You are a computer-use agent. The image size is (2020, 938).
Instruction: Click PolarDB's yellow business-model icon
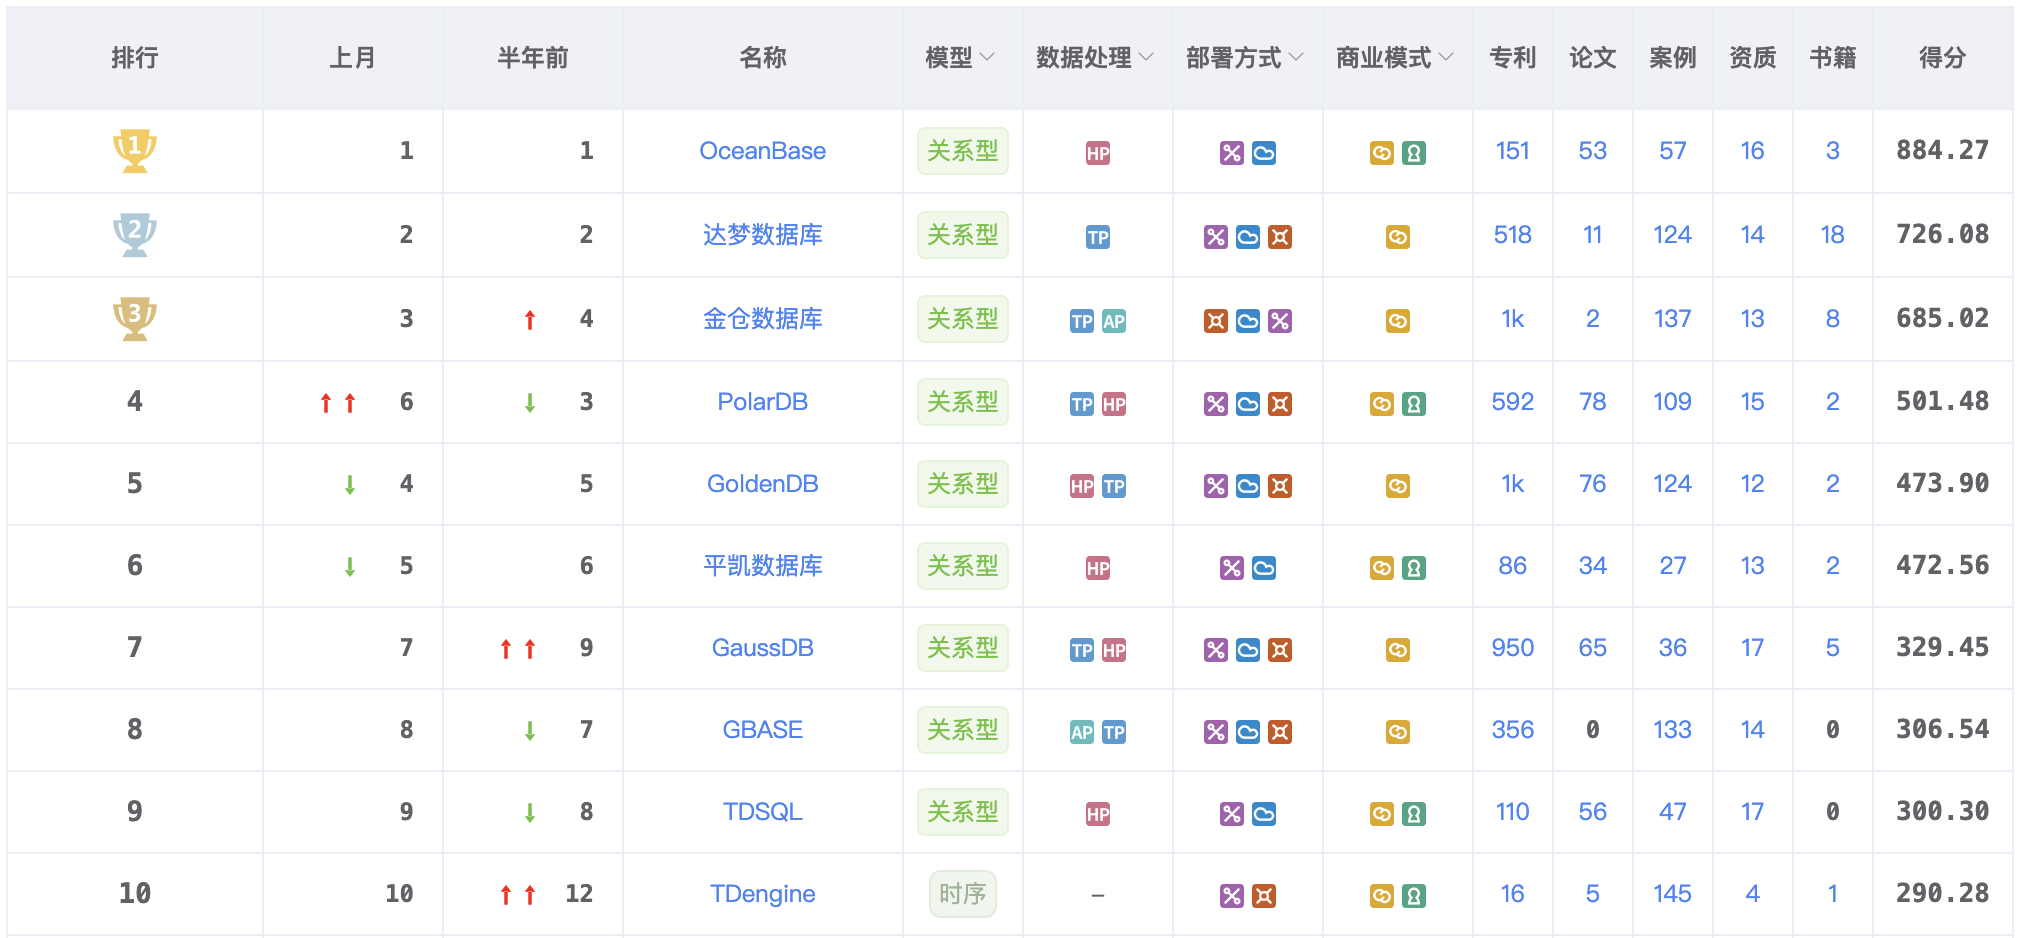coord(1382,404)
